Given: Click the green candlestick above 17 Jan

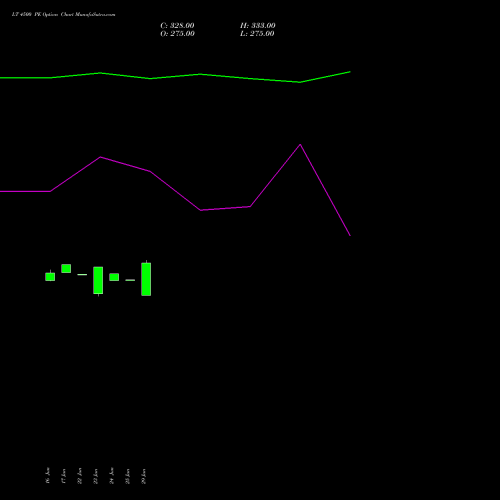Looking at the screenshot, I should 66,268.
